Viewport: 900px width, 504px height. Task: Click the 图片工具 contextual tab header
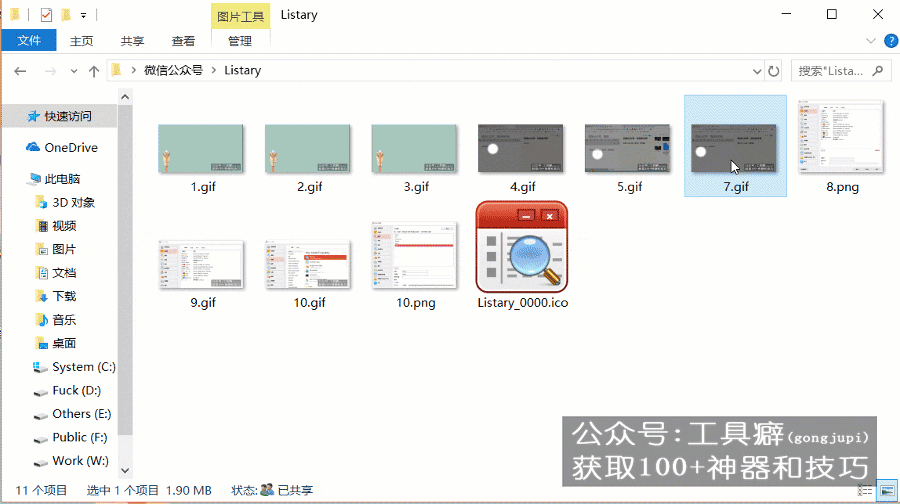tap(240, 16)
